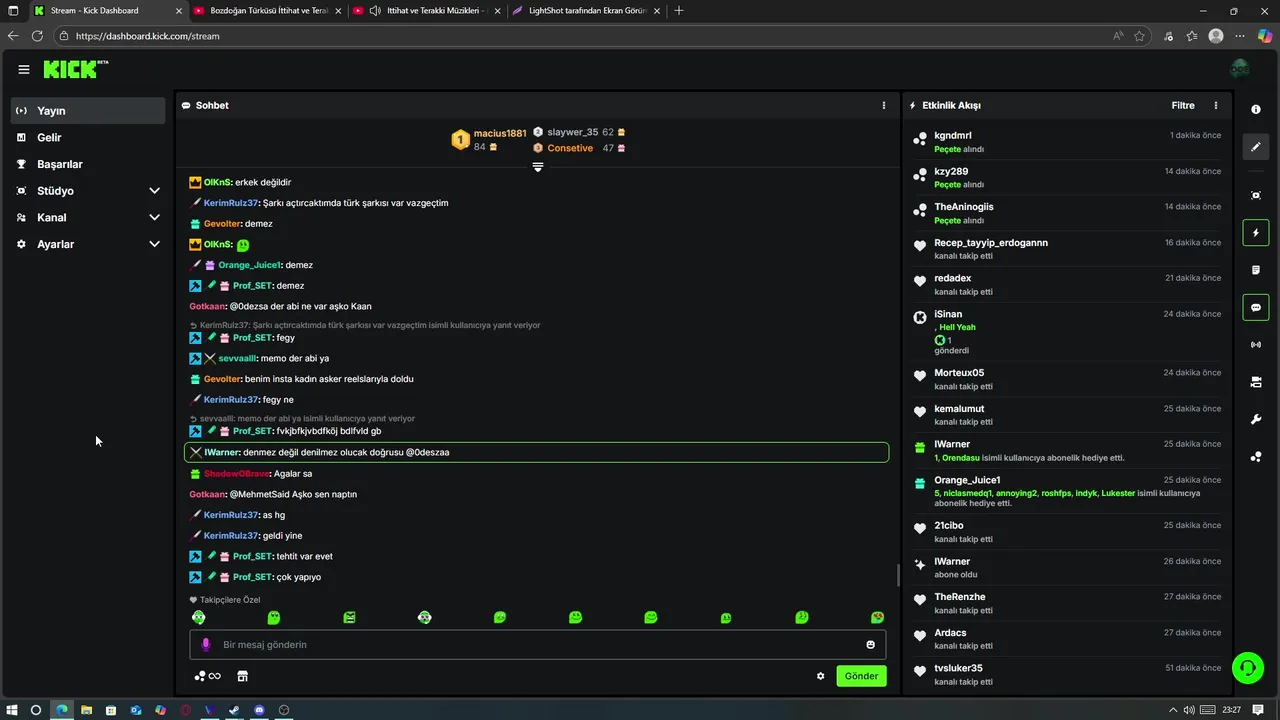1280x720 pixels.
Task: Click the channel points infinity icon
Action: point(208,676)
